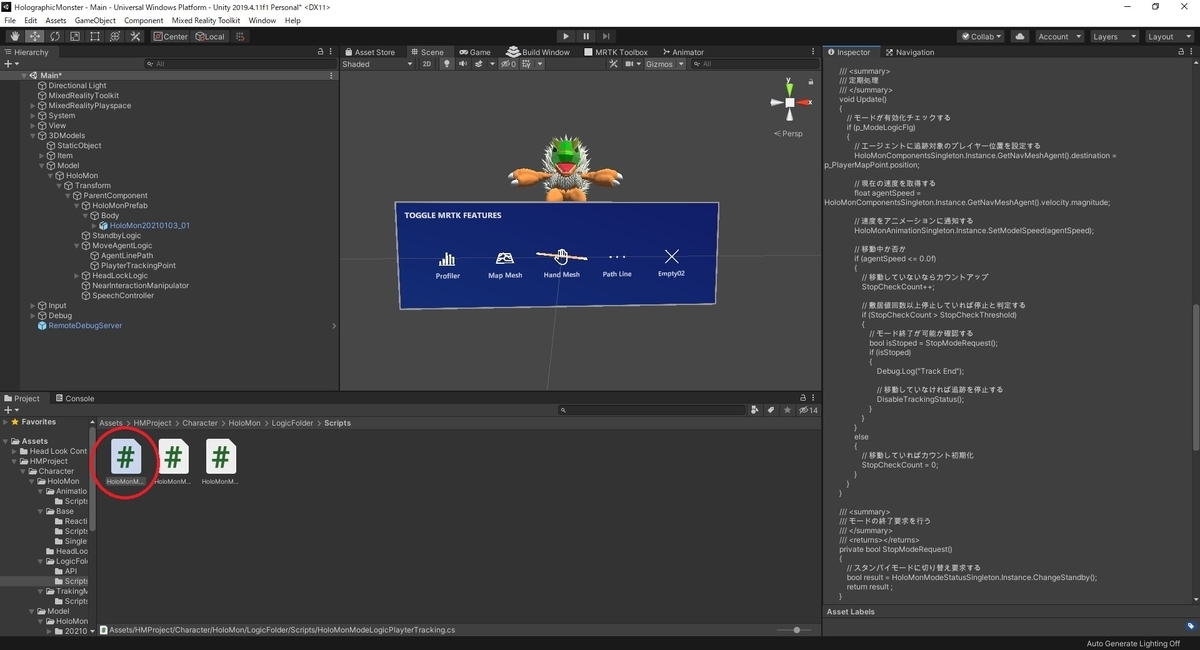Toggle hidden packages count in Project
The width and height of the screenshot is (1200, 650).
[x=807, y=410]
